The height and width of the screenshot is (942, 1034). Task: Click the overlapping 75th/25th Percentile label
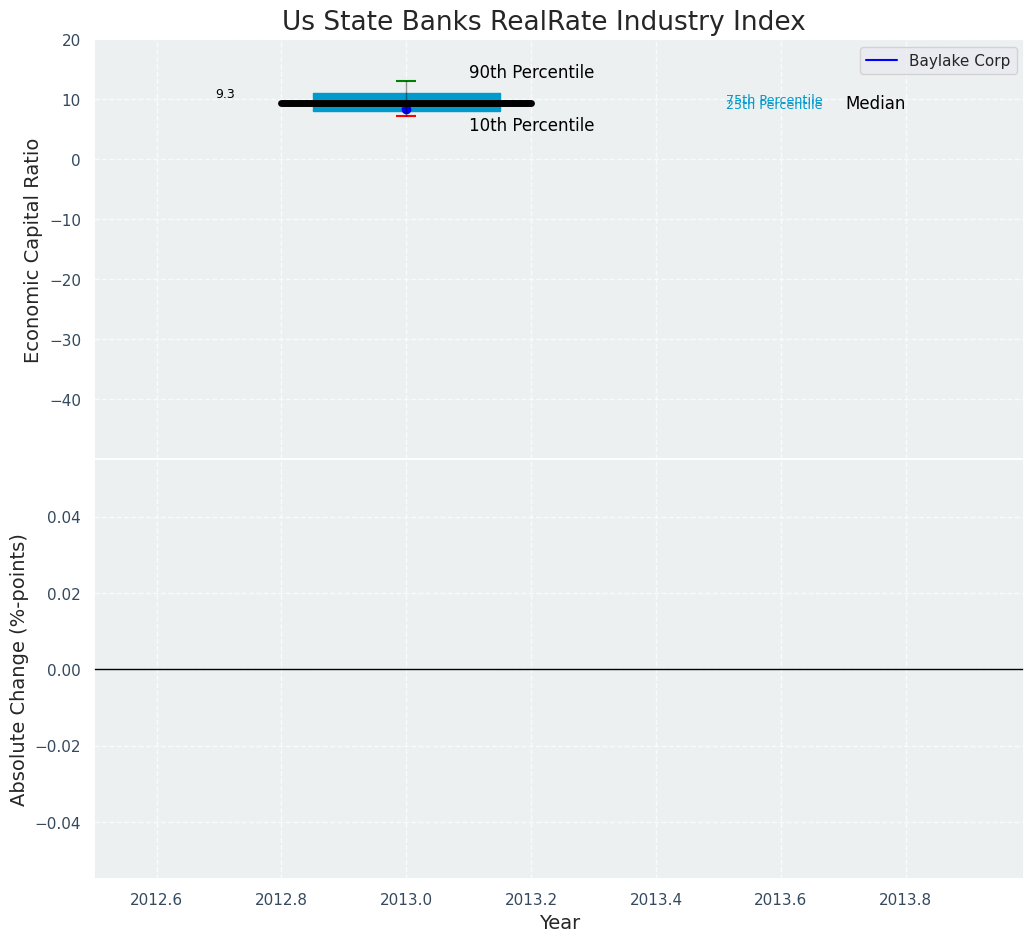click(774, 103)
